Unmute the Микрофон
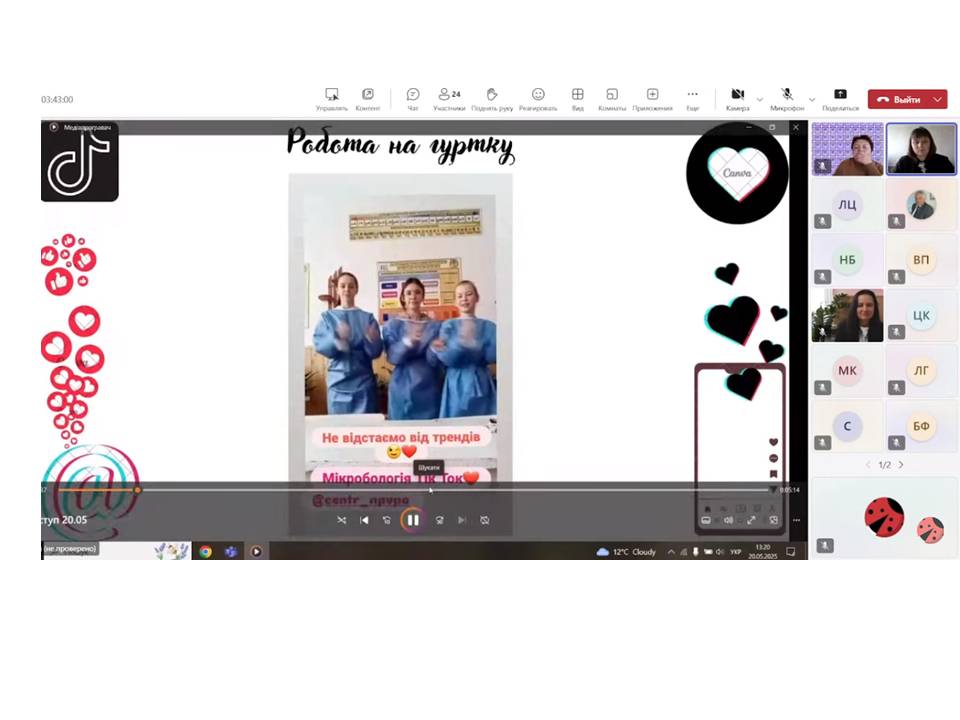Image resolution: width=960 pixels, height=720 pixels. point(787,99)
